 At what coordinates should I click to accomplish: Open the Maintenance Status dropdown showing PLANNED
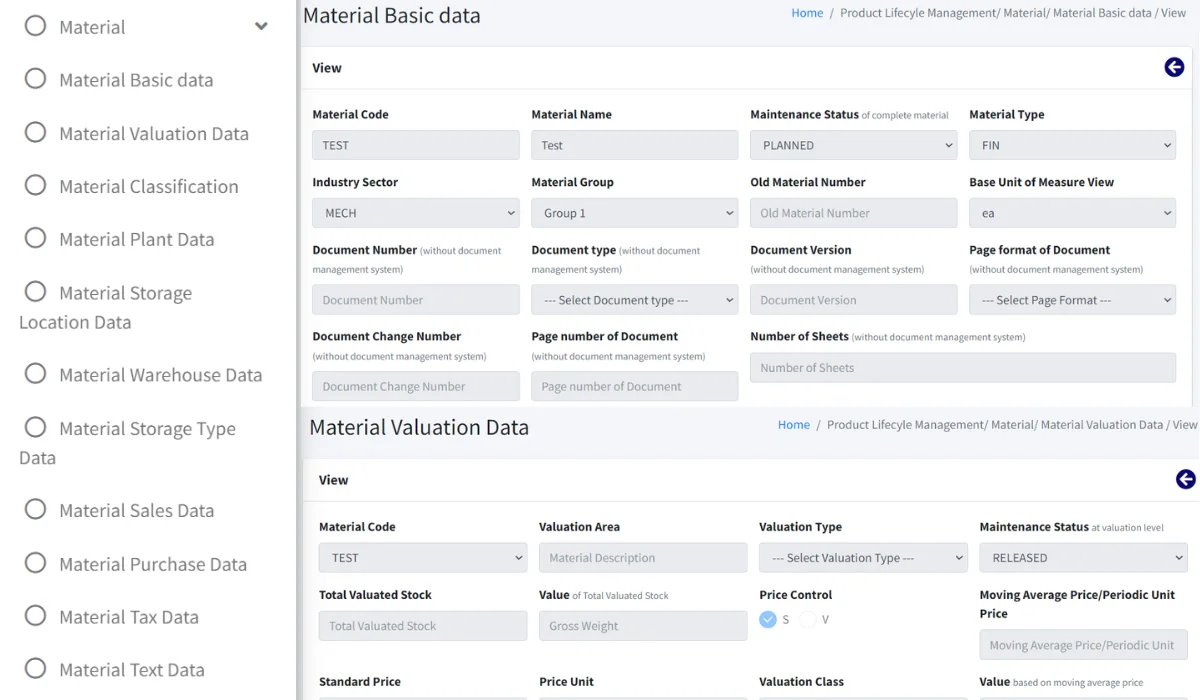852,144
